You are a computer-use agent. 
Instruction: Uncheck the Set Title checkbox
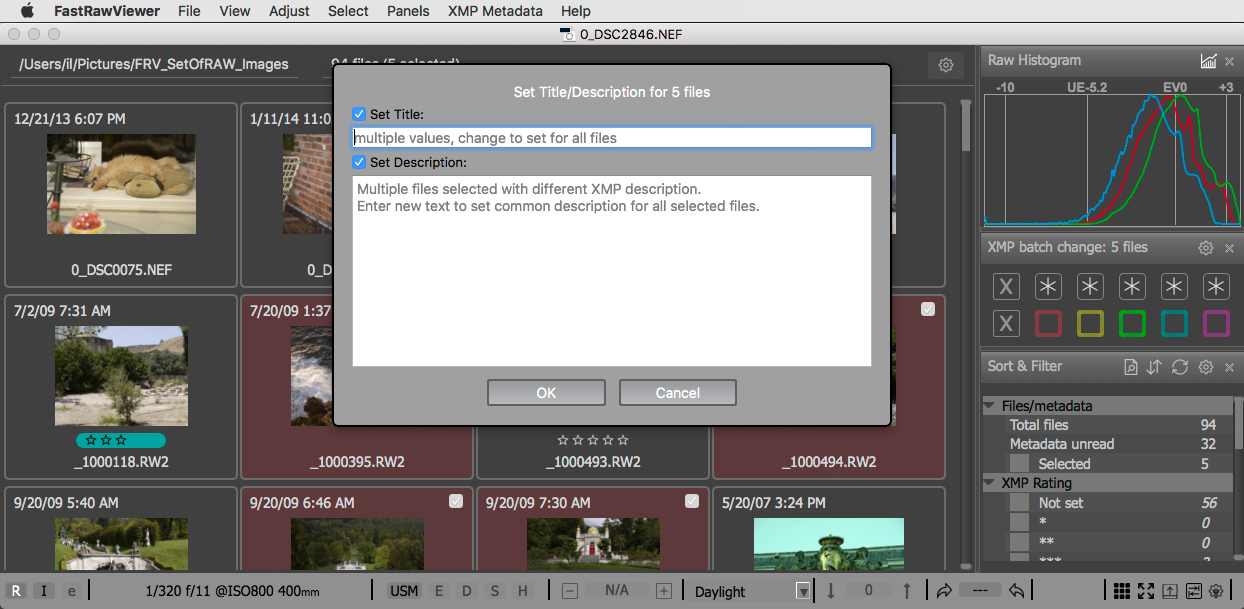360,114
